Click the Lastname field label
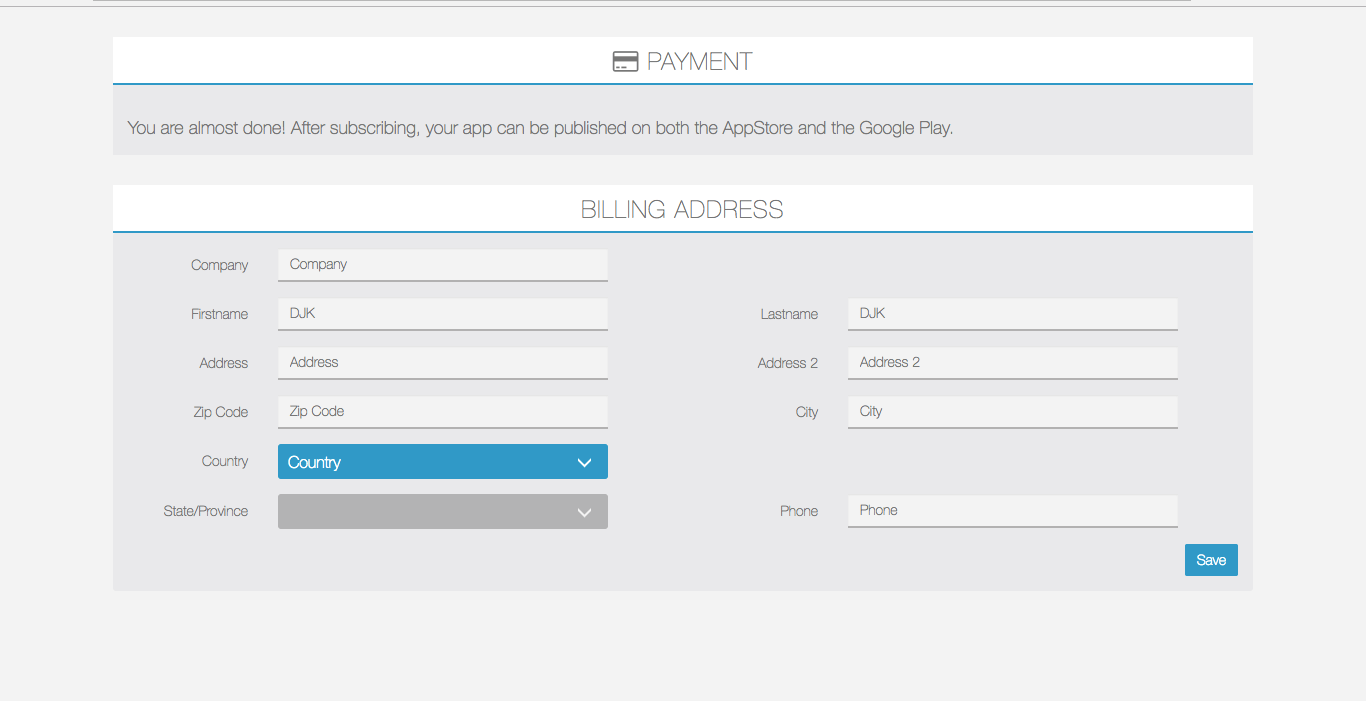Screen dimensions: 1366x701 (789, 314)
